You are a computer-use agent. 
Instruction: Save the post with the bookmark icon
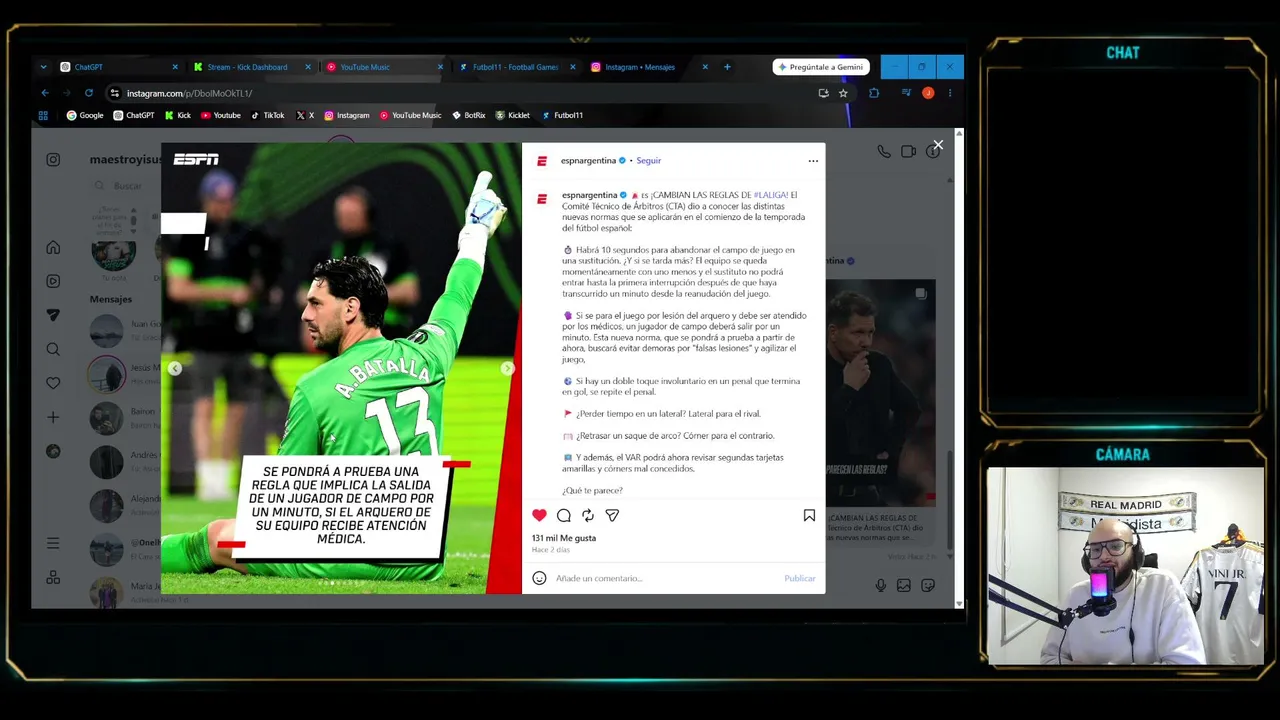coord(809,515)
